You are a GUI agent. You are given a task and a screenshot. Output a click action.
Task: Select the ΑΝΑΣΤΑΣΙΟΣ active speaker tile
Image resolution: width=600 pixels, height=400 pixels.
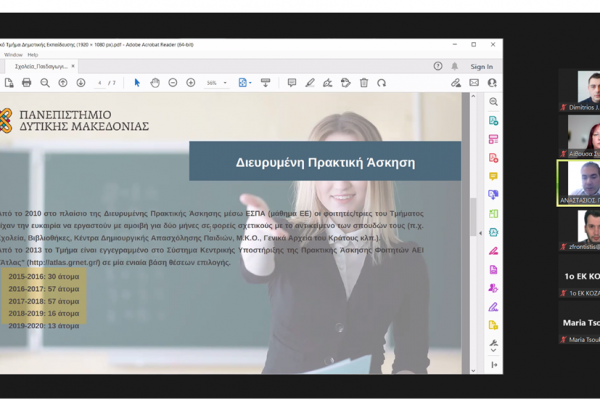coord(579,183)
